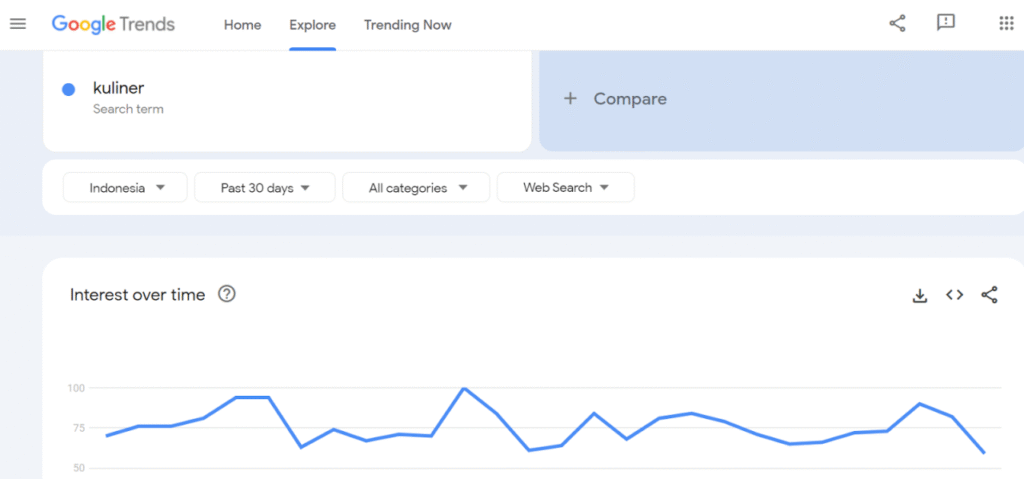Open the hamburger main menu
The width and height of the screenshot is (1024, 479).
(x=17, y=24)
